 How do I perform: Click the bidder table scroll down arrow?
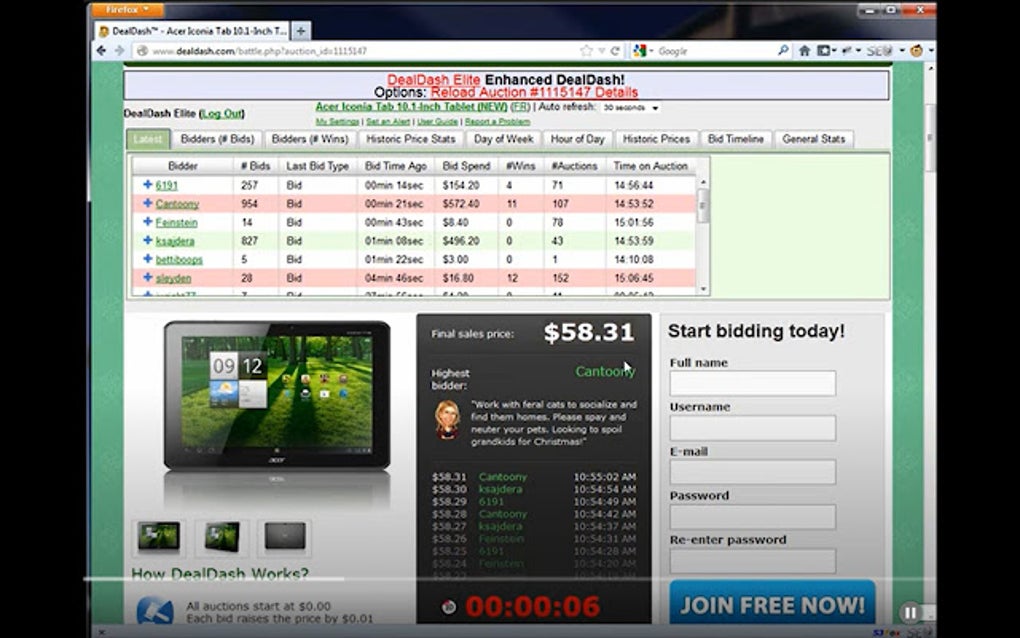pyautogui.click(x=703, y=289)
